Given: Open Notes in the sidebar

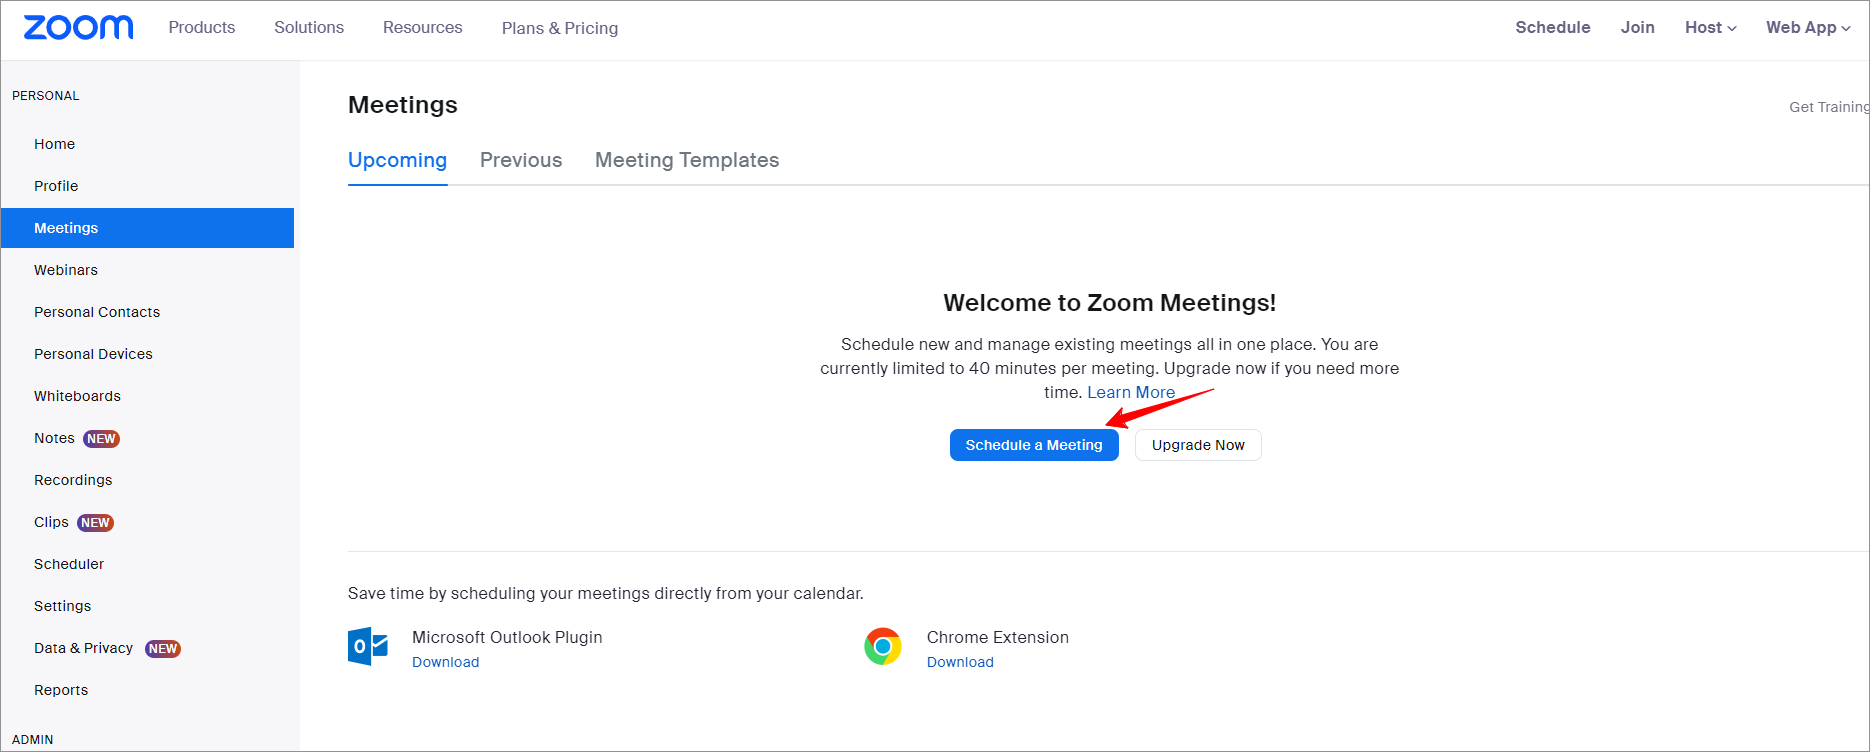Looking at the screenshot, I should point(54,438).
